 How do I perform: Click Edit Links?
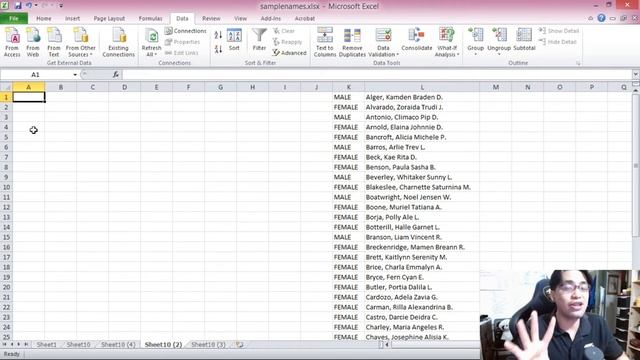coord(182,53)
